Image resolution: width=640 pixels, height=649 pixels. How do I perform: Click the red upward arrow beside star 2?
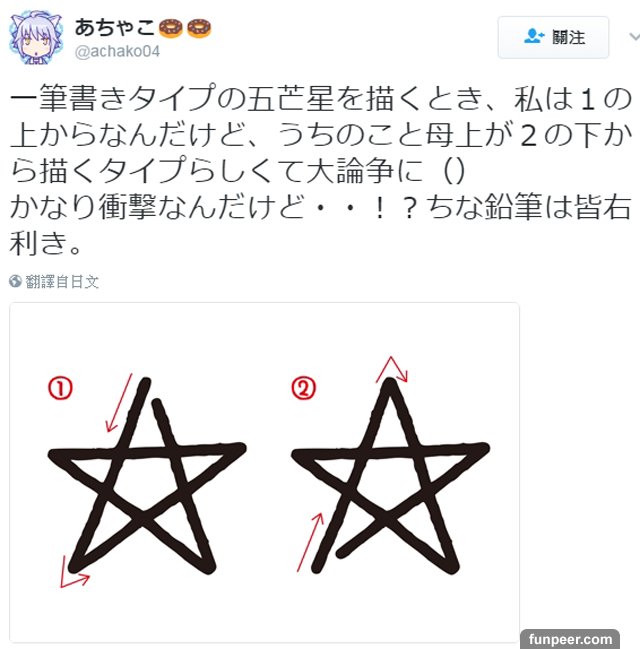click(310, 543)
